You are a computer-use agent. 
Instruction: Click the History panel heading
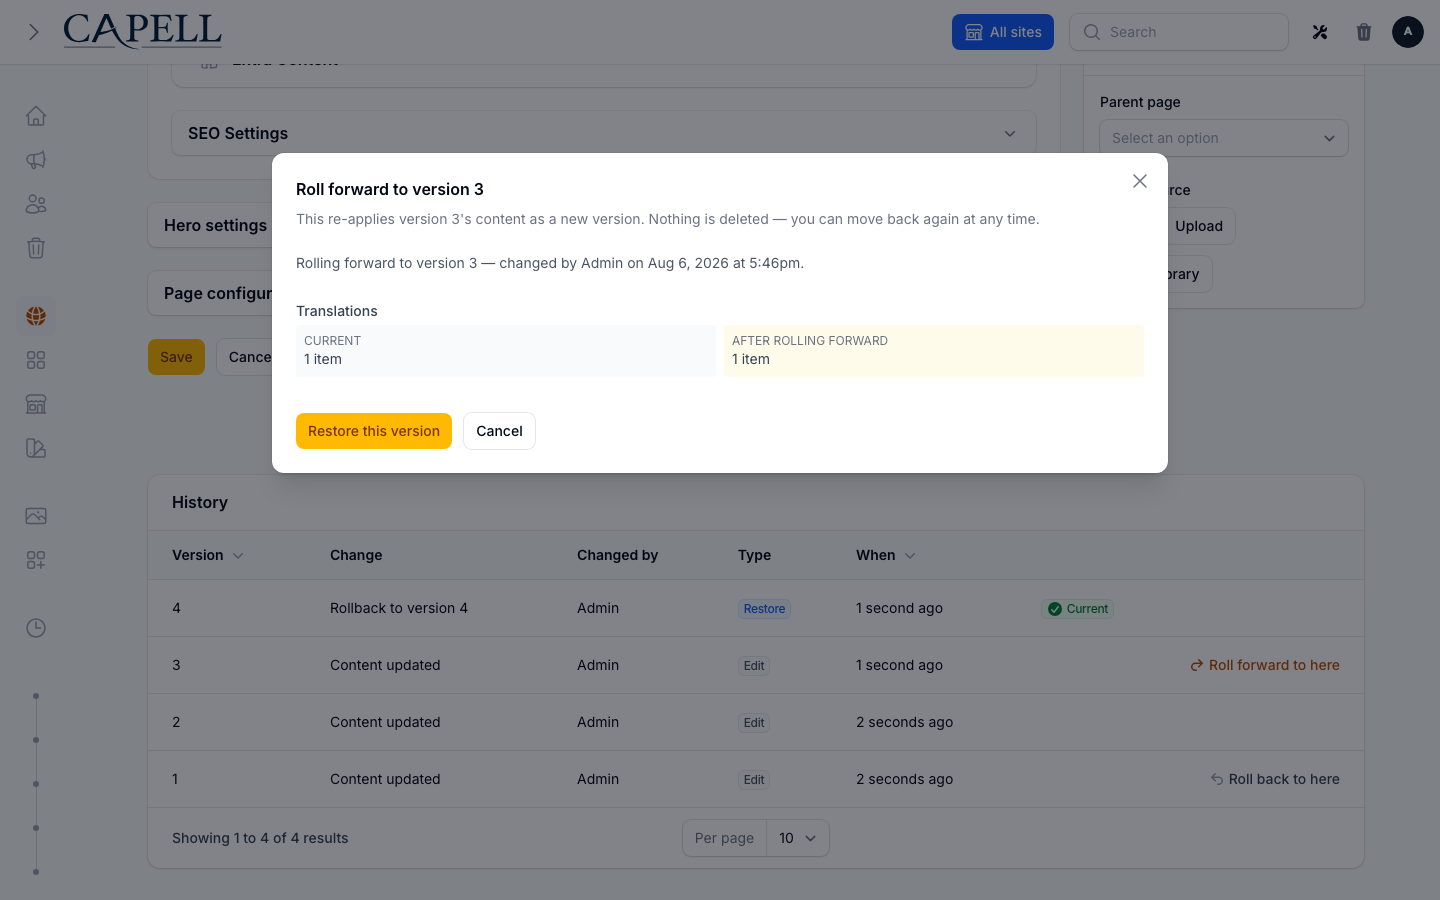[x=200, y=502]
